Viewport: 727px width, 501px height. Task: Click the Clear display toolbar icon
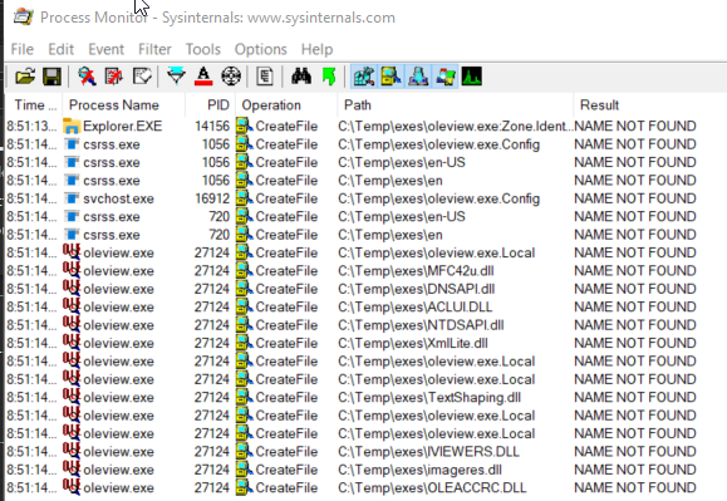(142, 76)
